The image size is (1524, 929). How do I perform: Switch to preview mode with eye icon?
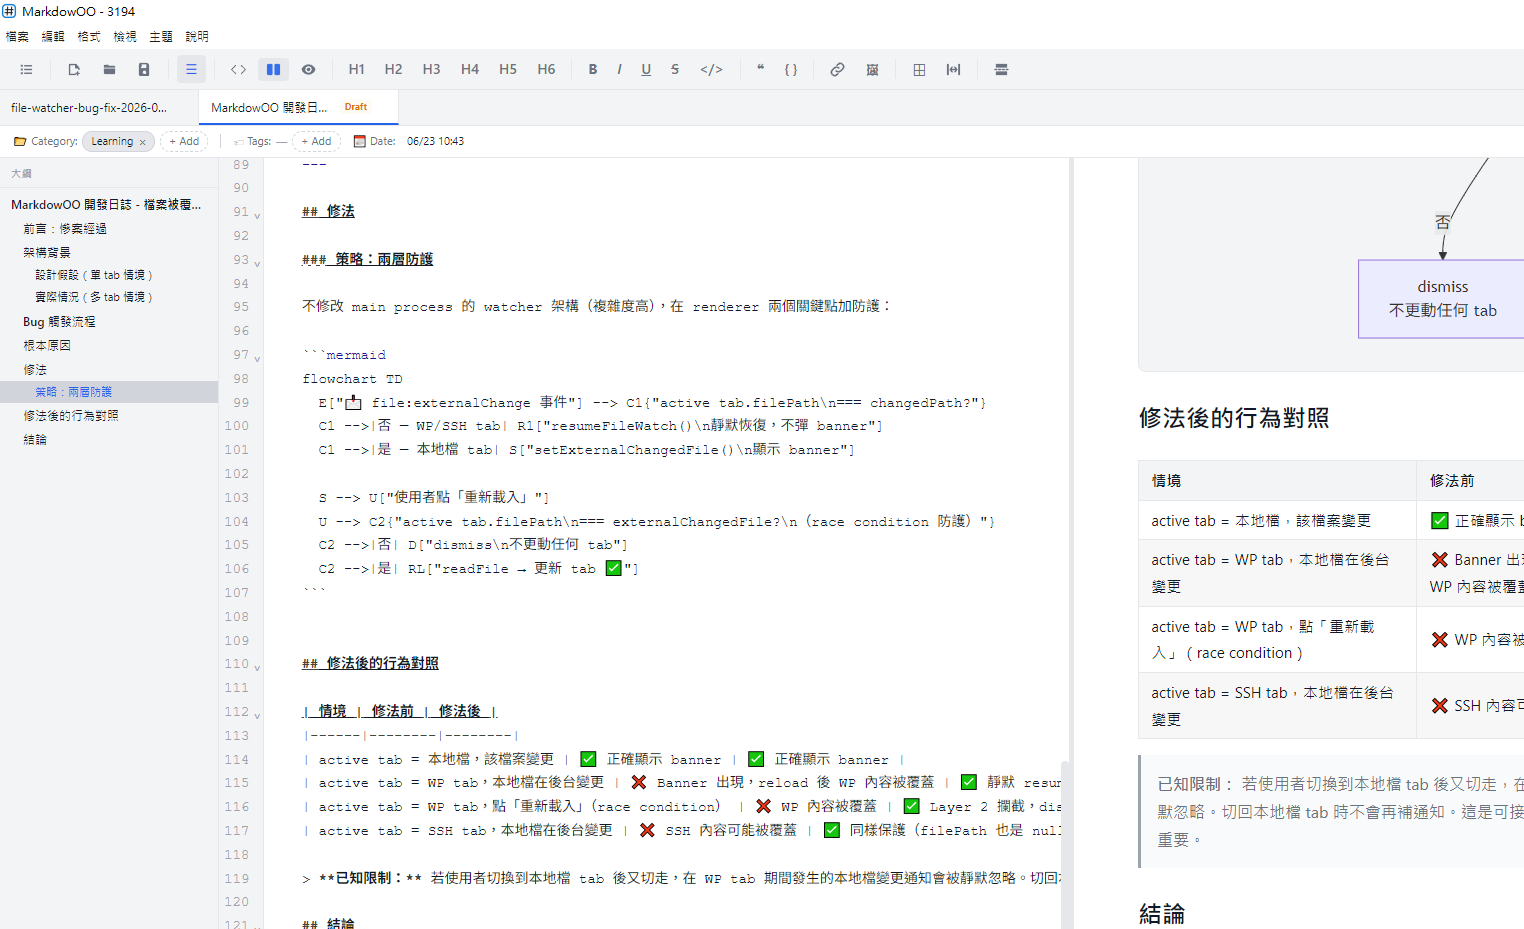pyautogui.click(x=309, y=70)
